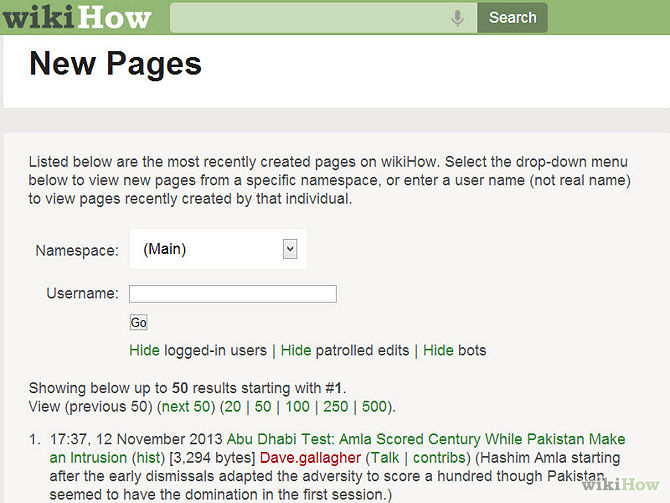The image size is (670, 503).
Task: Hide logged-in users link
Action: [144, 350]
